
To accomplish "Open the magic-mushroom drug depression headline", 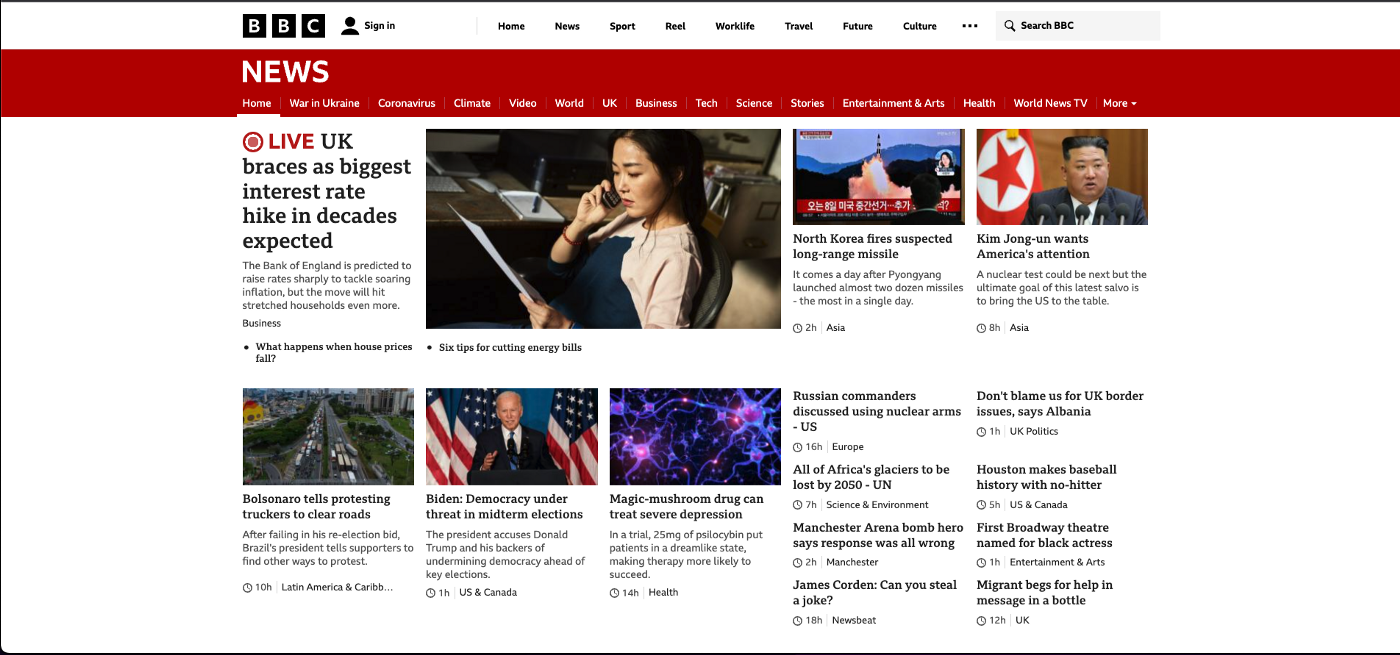I will tap(687, 506).
